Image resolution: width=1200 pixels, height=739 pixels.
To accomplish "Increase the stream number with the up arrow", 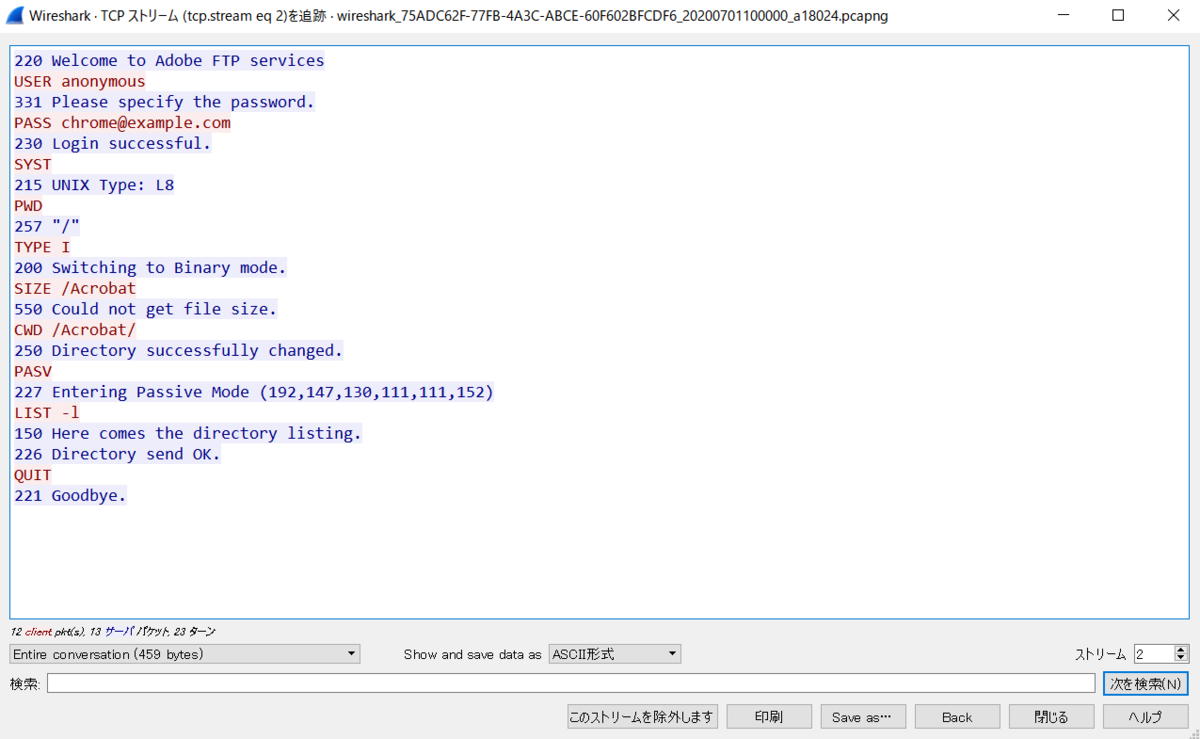I will click(1181, 649).
